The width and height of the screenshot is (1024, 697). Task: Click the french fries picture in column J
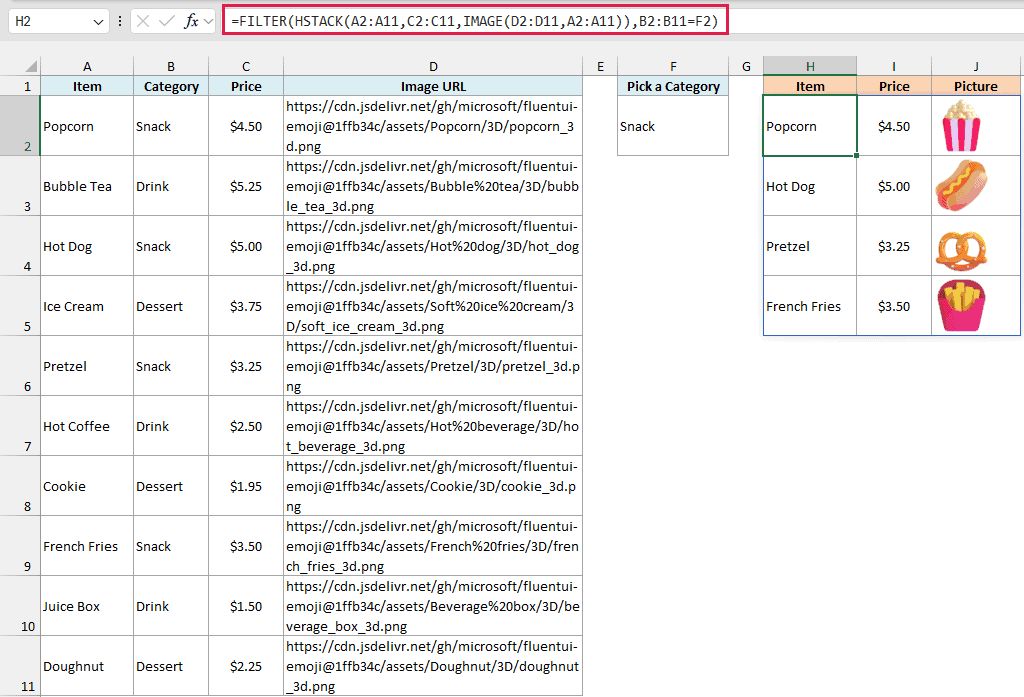click(x=961, y=305)
